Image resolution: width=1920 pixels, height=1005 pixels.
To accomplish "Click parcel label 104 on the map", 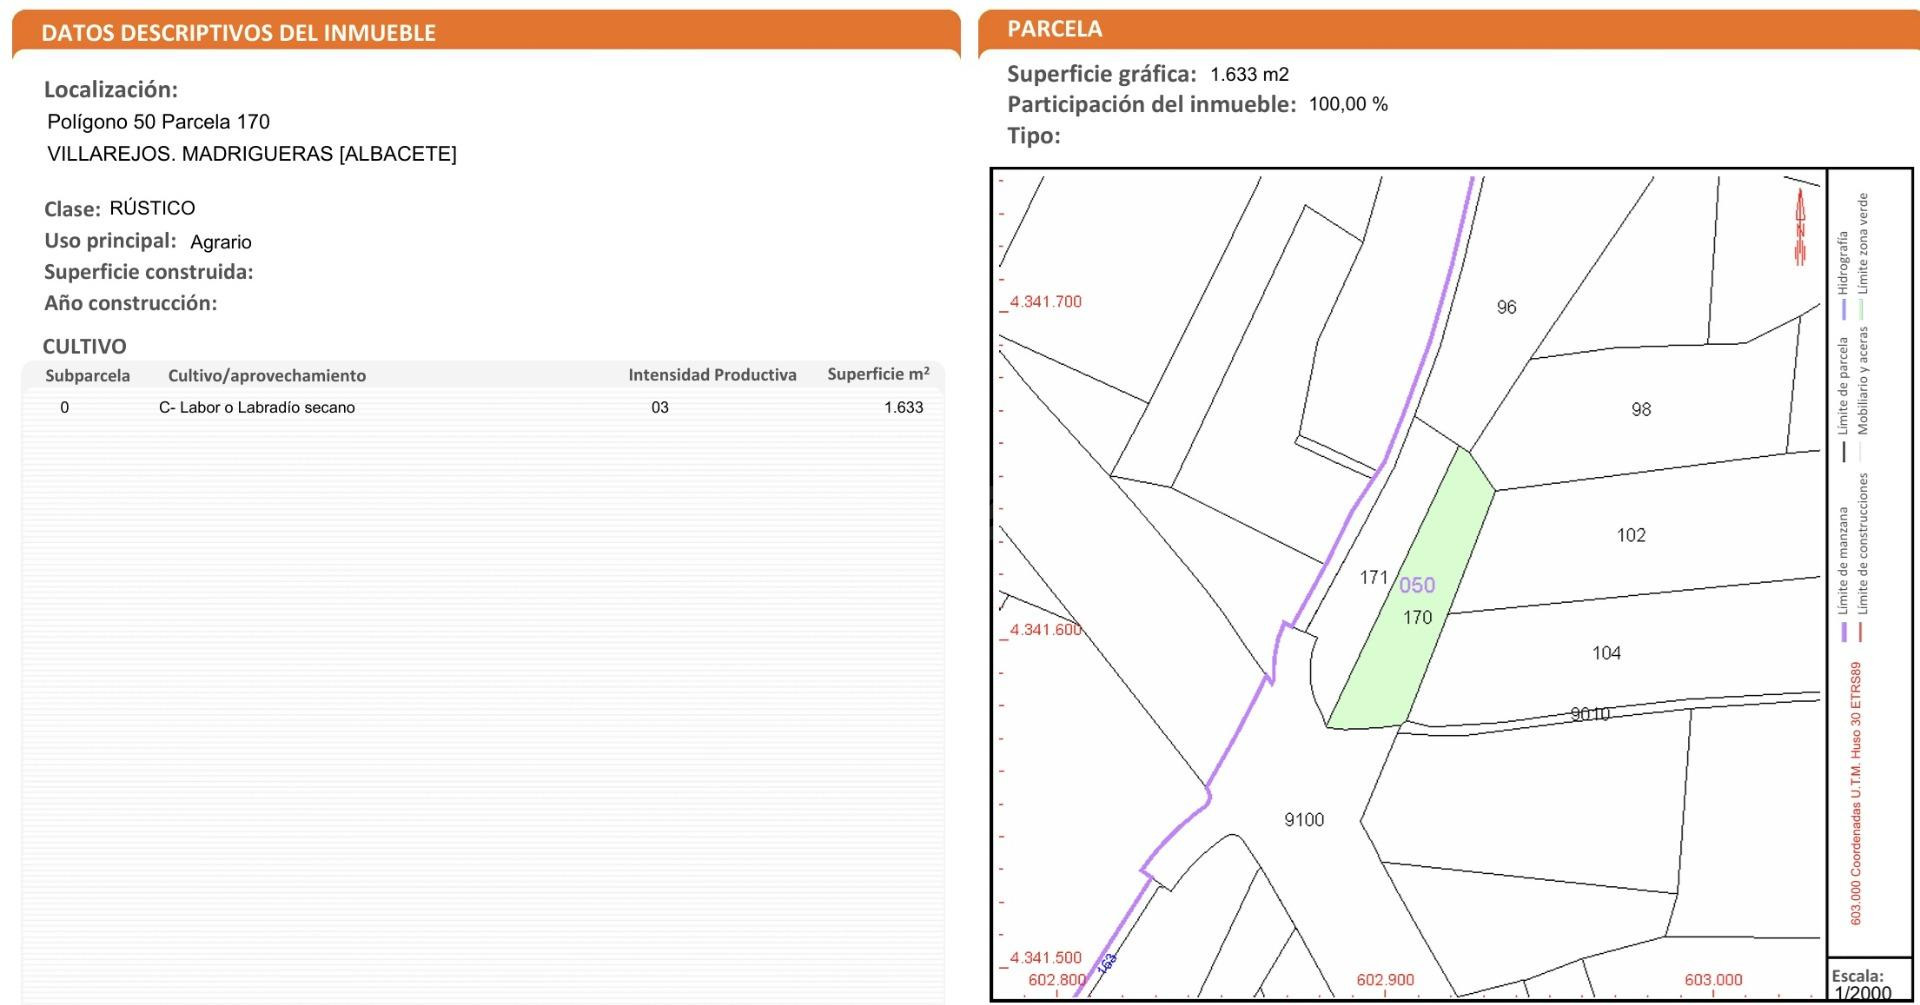I will tap(1606, 653).
